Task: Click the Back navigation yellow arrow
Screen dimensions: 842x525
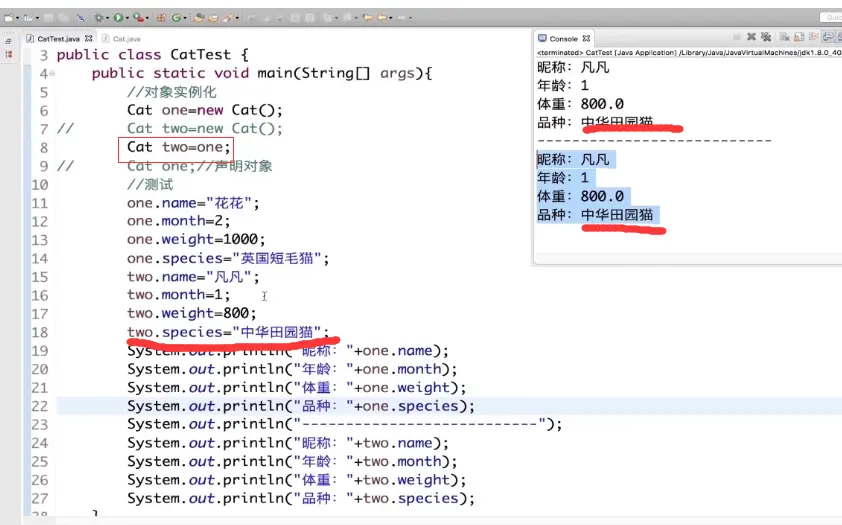Action: click(367, 18)
